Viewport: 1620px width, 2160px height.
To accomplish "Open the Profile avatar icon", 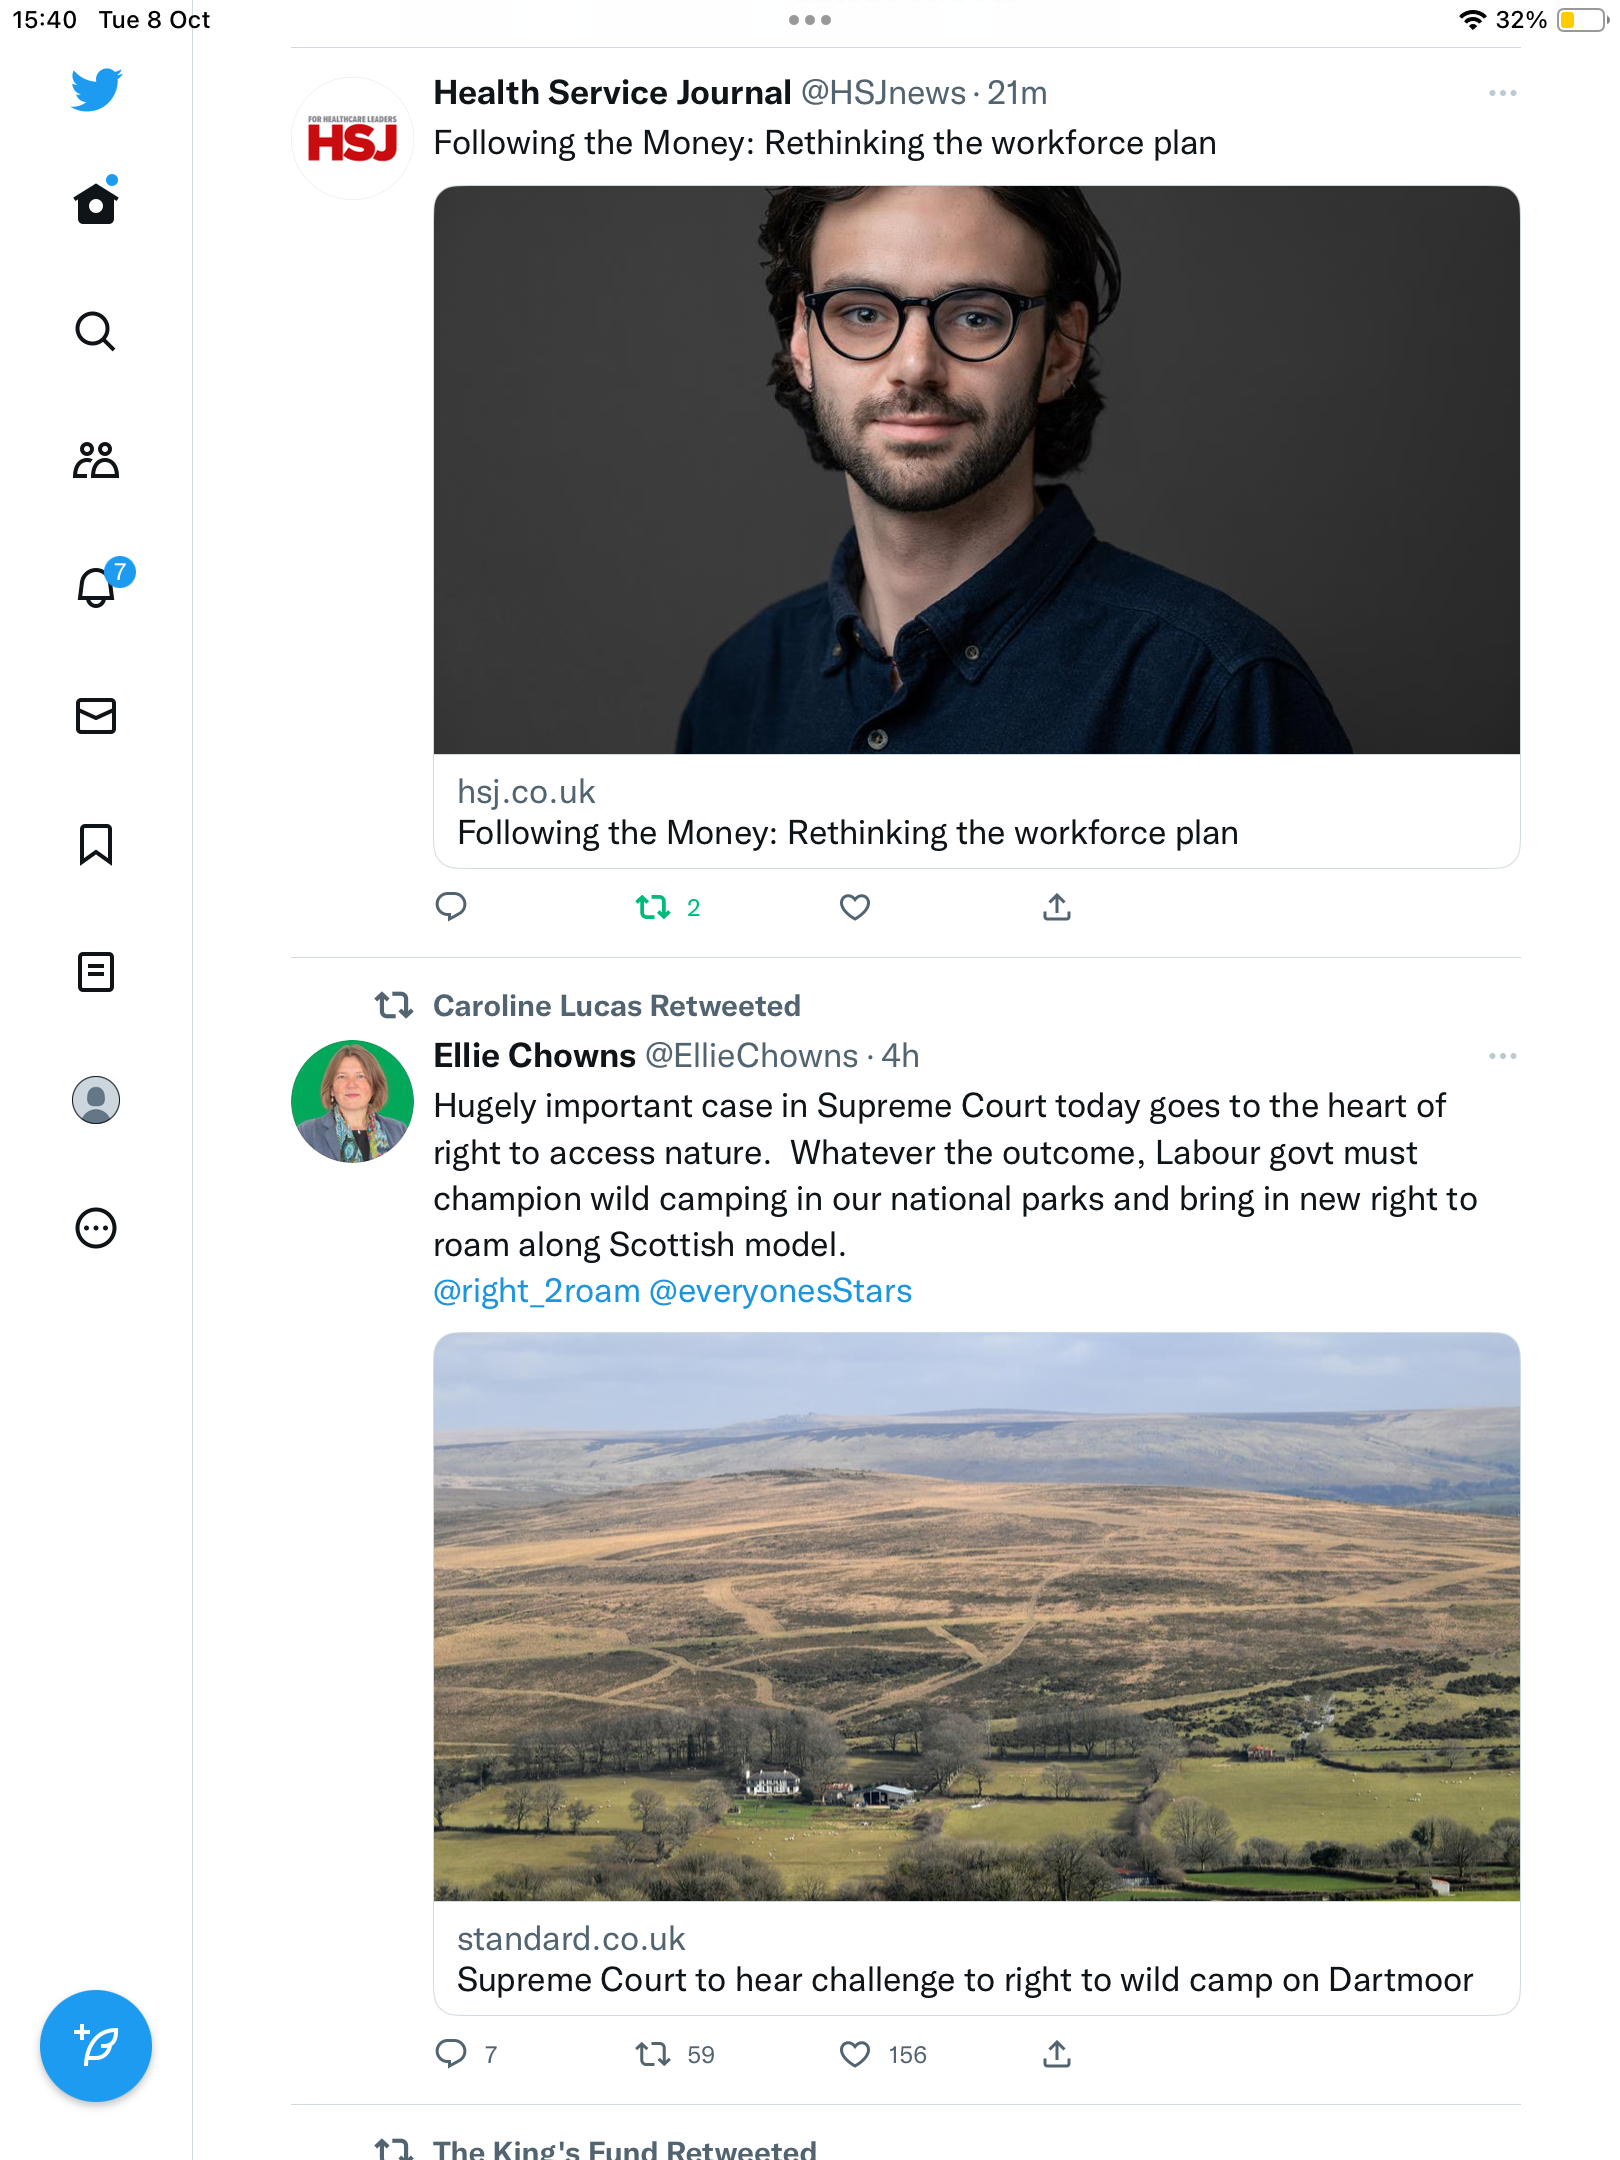I will pyautogui.click(x=96, y=1100).
